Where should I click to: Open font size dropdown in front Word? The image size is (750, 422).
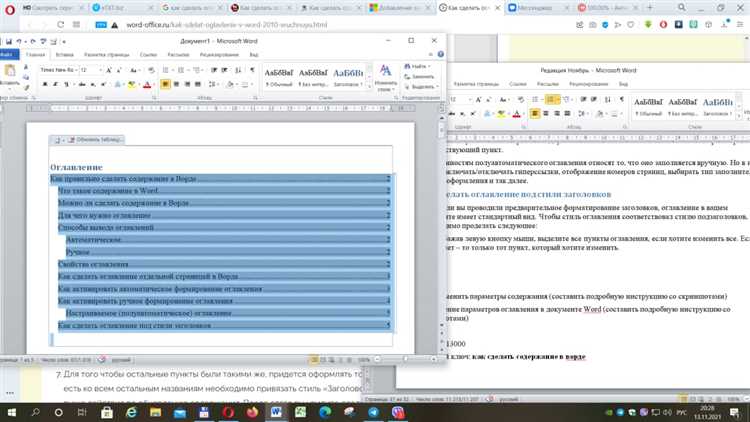click(x=100, y=70)
